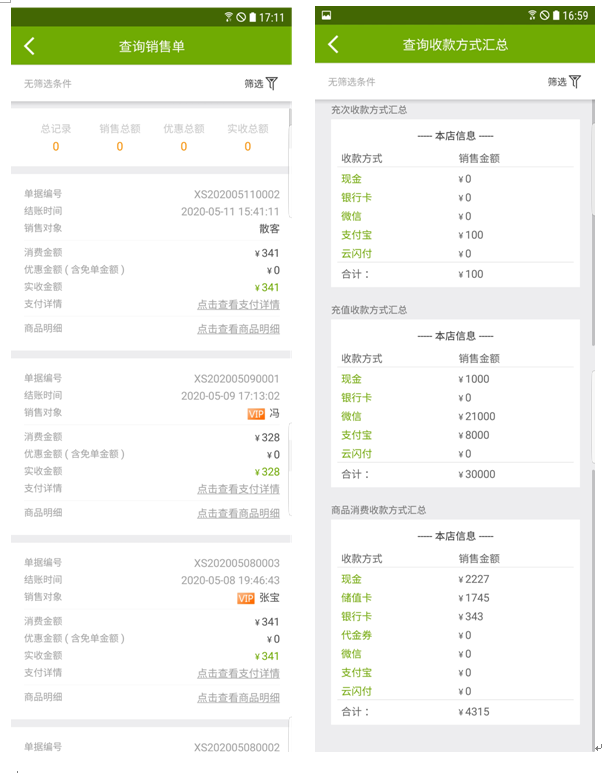Tap 商品消费收款方式汇总 section header
611x773 pixels.
coord(379,510)
